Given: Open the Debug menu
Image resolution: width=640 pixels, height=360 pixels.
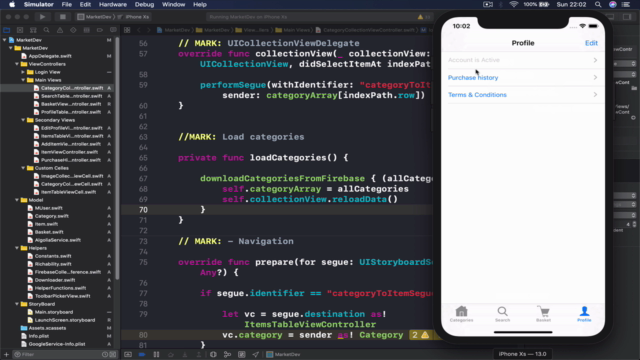Looking at the screenshot, I should [144, 4].
